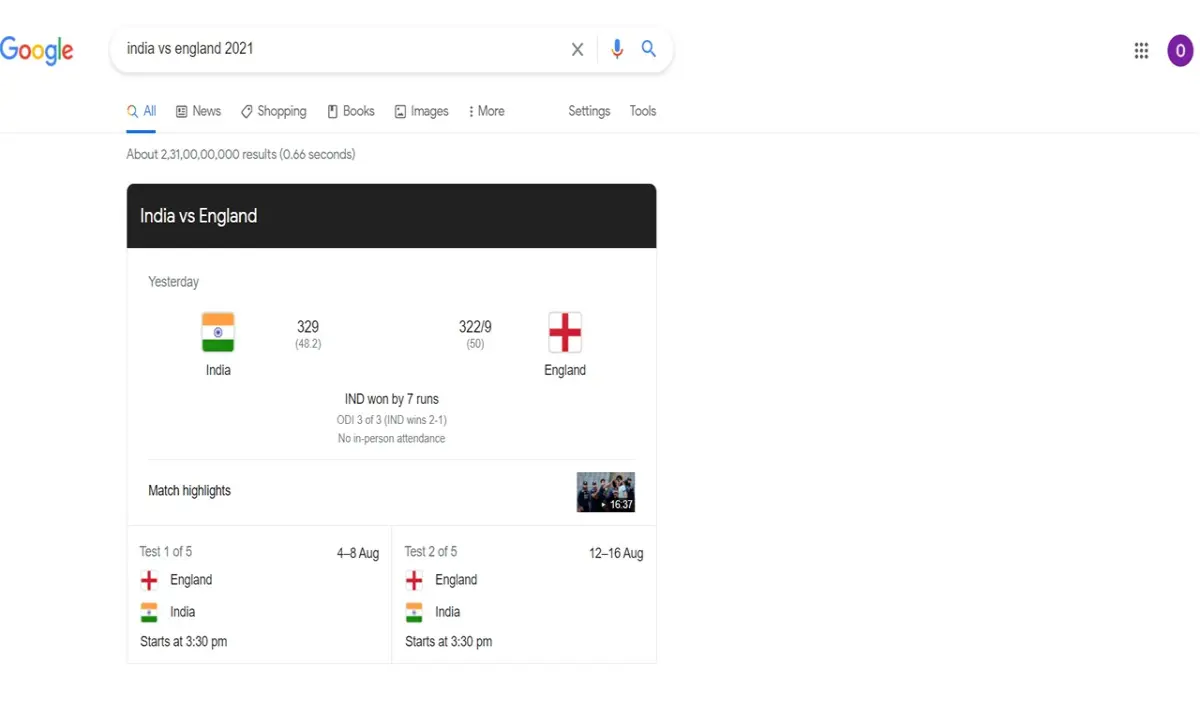Open the Google apps grid

click(x=1141, y=50)
